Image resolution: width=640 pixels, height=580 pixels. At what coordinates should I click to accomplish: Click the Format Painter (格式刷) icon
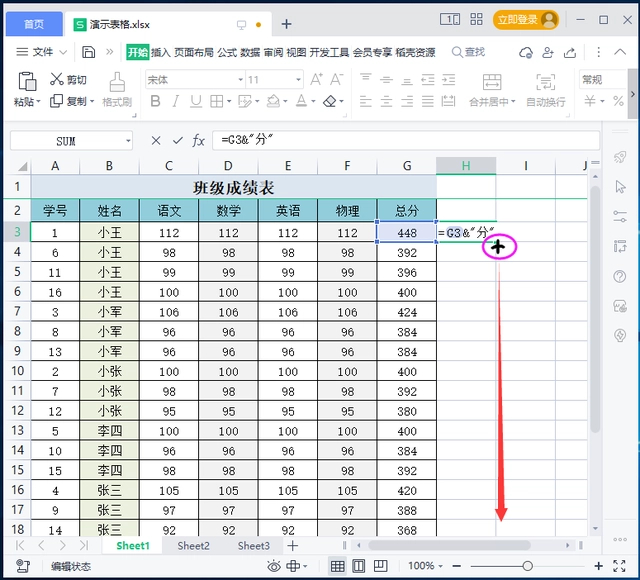(x=117, y=82)
